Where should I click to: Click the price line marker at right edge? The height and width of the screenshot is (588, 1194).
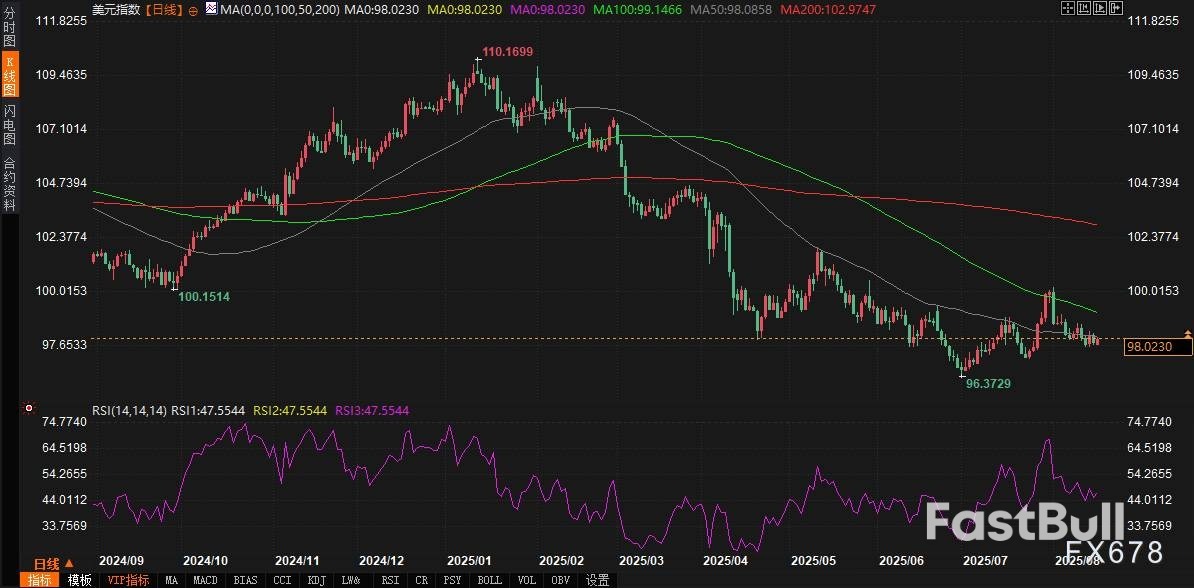(x=1187, y=332)
